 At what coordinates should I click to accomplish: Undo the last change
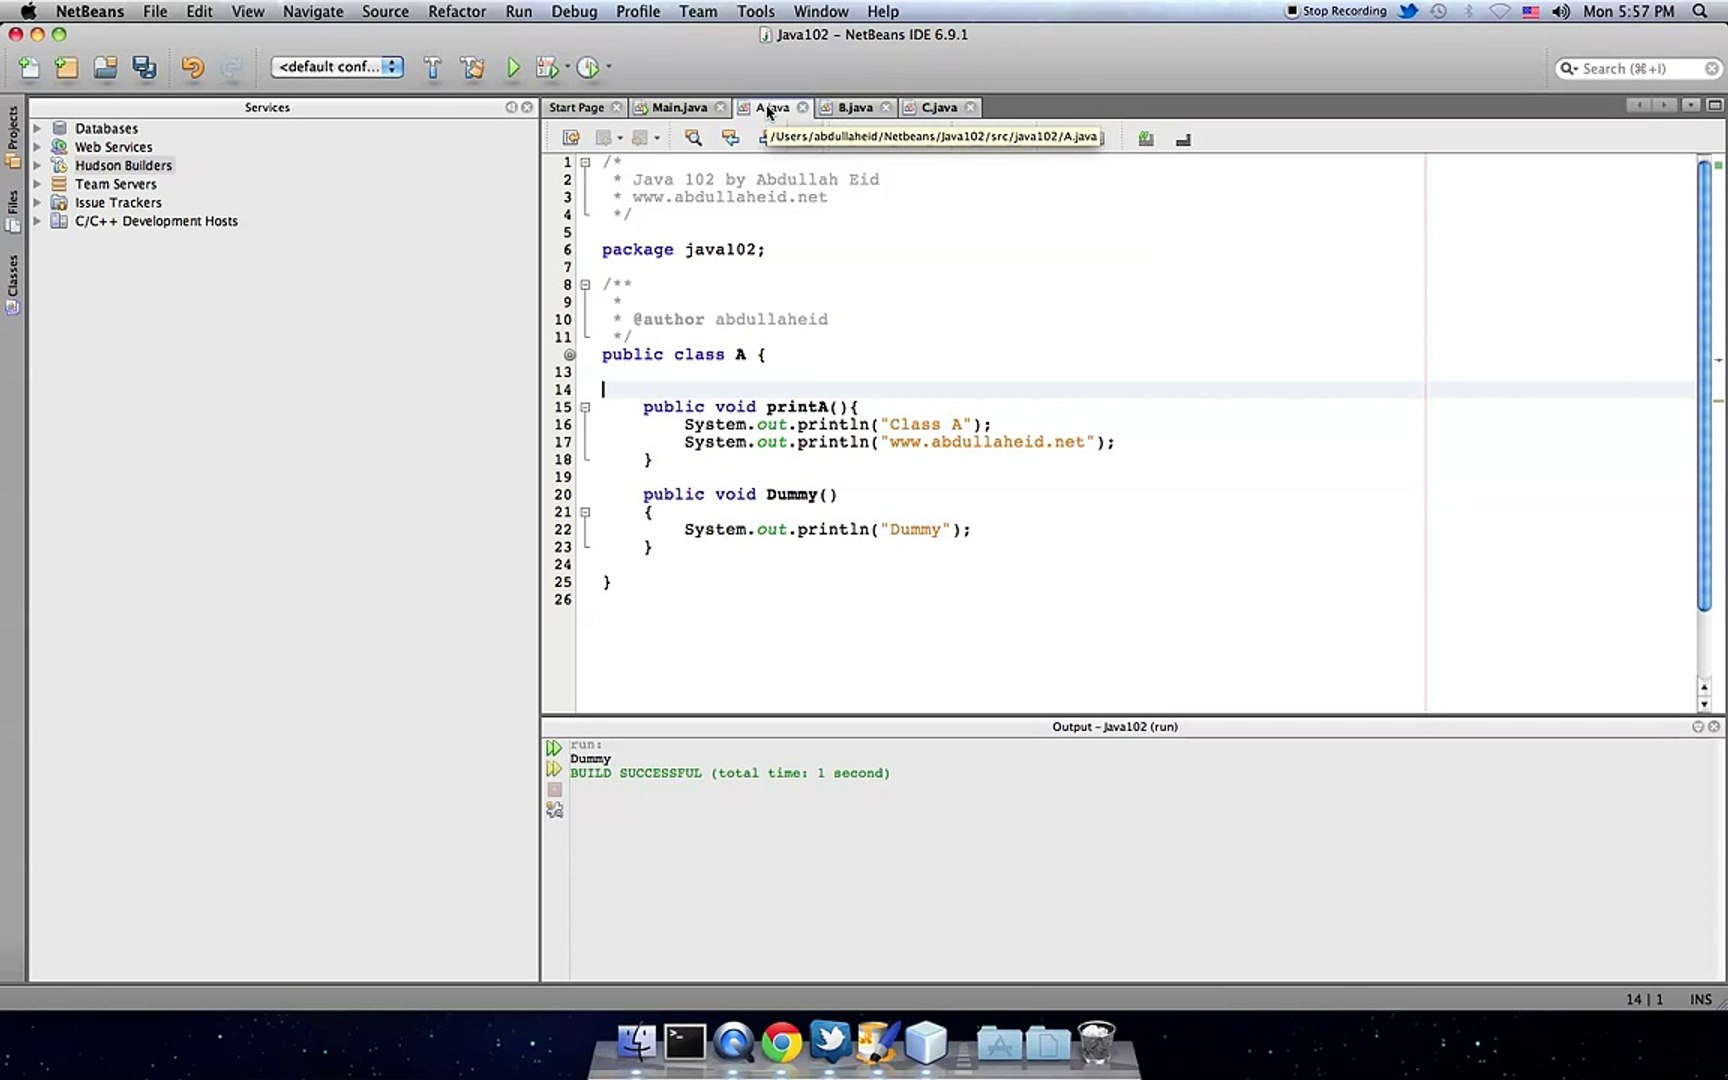point(191,67)
